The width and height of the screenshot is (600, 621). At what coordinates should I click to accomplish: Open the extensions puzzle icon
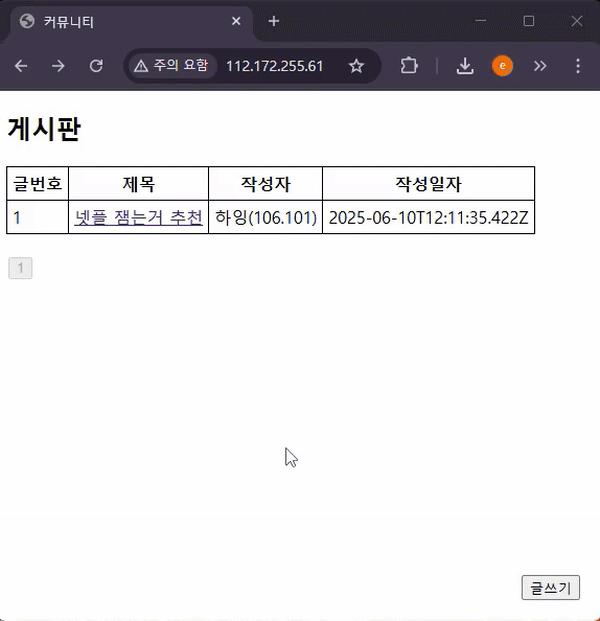409,66
